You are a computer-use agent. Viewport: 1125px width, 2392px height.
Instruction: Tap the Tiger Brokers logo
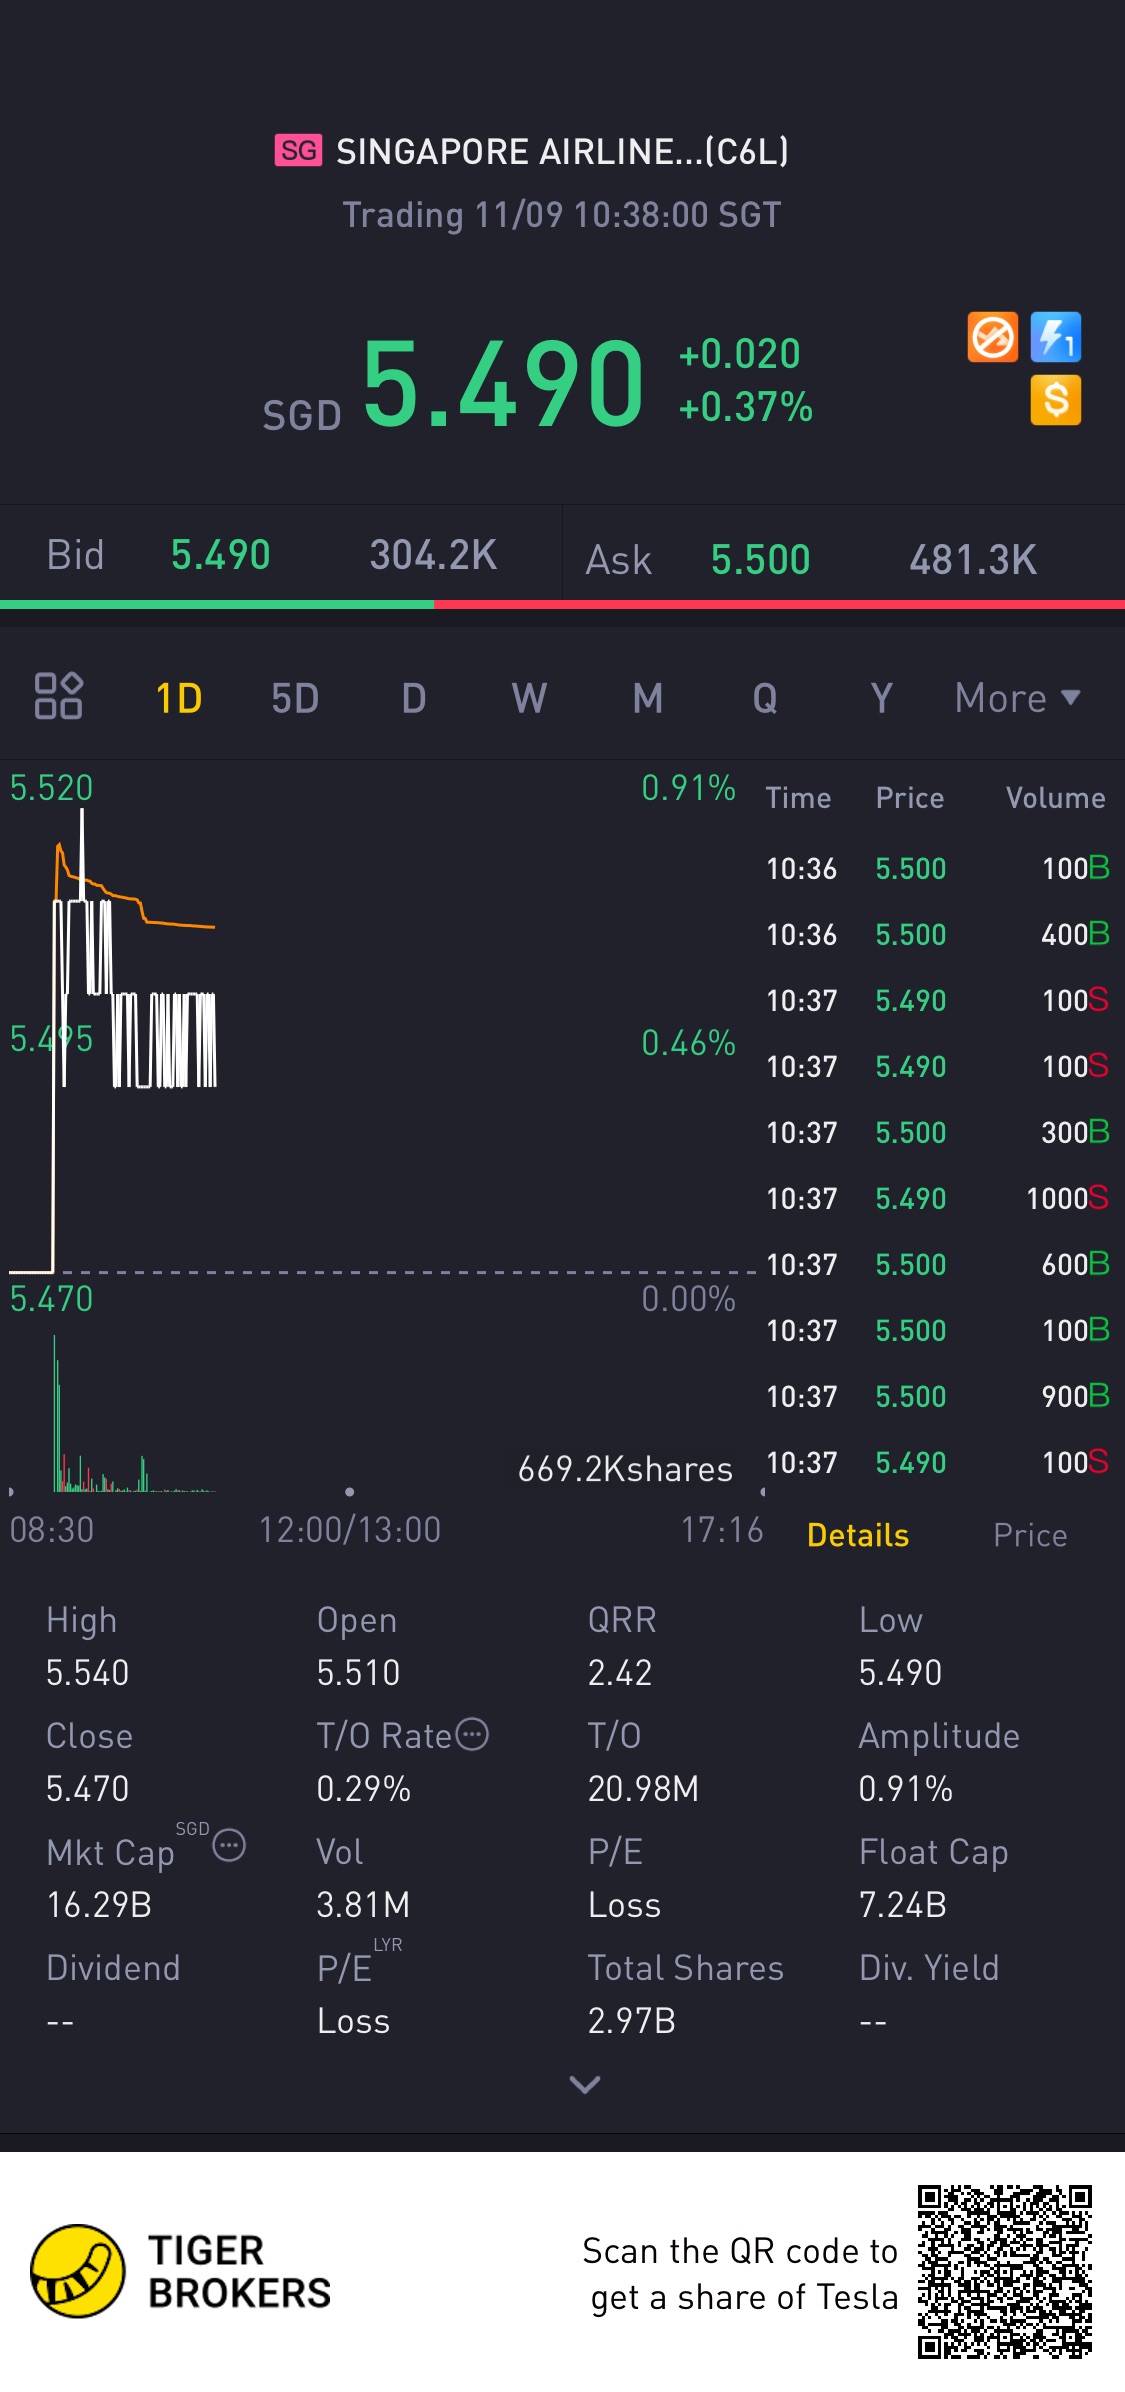click(x=180, y=2271)
